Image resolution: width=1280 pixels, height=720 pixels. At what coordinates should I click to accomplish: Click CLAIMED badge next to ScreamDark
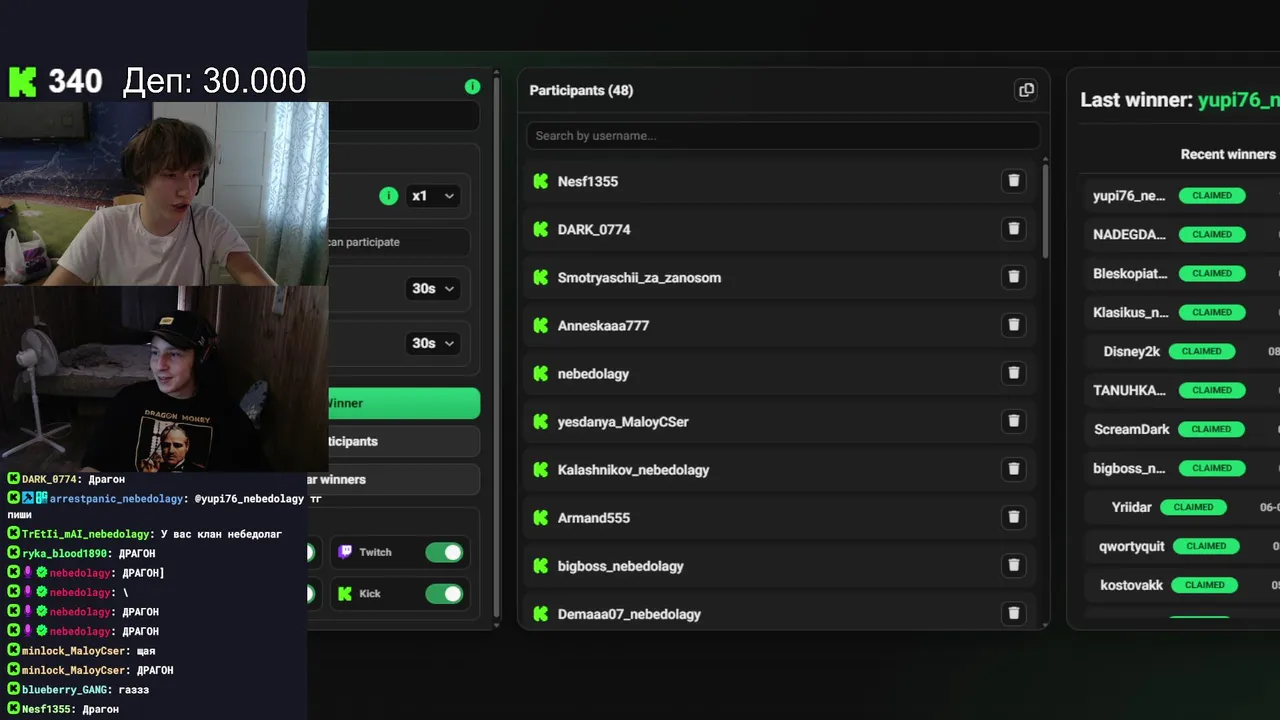point(1212,429)
